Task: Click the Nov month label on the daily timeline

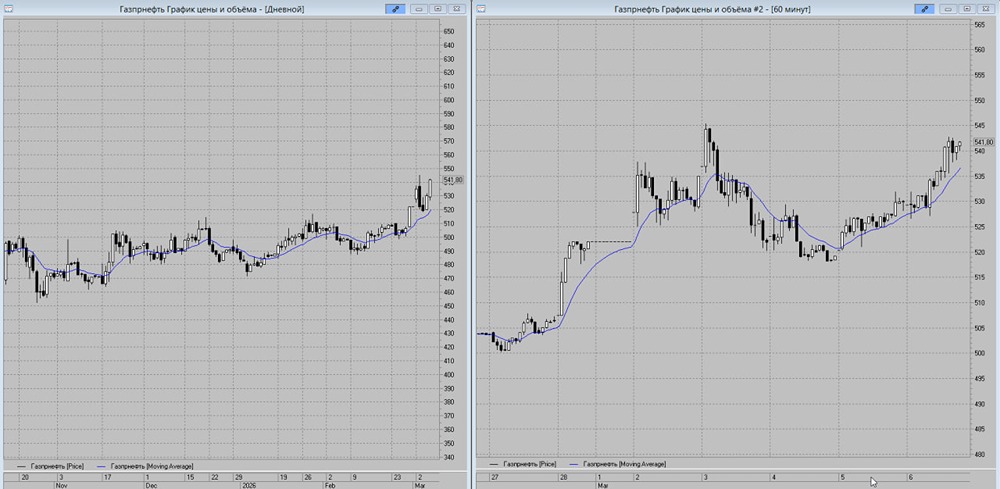Action: tap(62, 485)
